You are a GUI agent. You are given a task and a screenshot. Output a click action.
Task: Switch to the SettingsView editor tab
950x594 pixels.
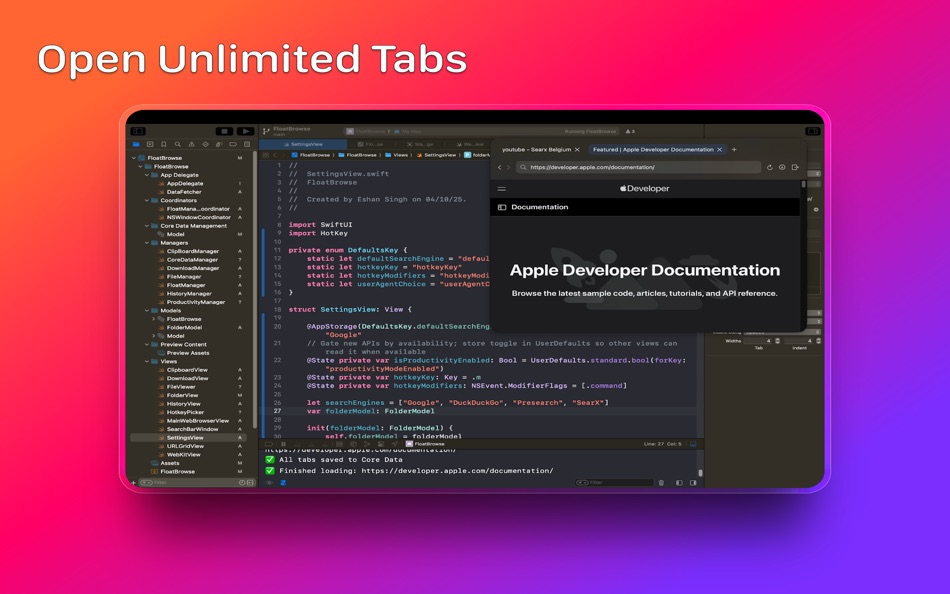point(303,144)
